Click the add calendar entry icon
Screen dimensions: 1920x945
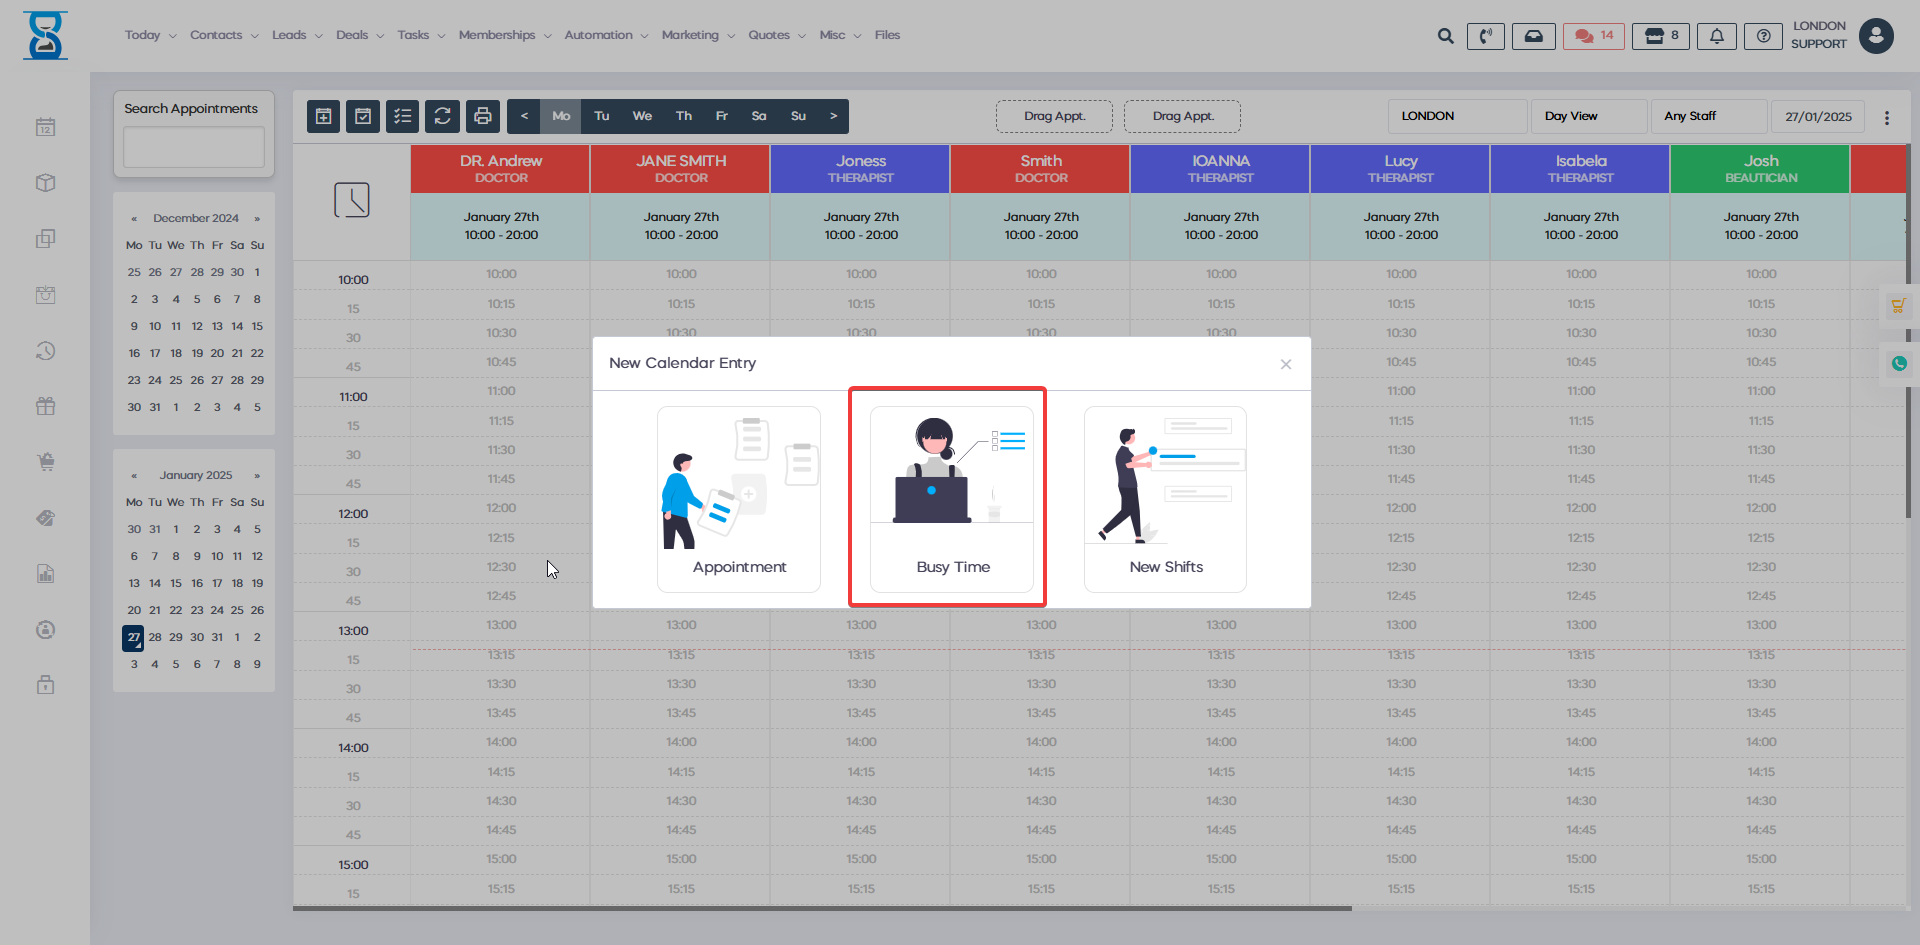pos(323,116)
